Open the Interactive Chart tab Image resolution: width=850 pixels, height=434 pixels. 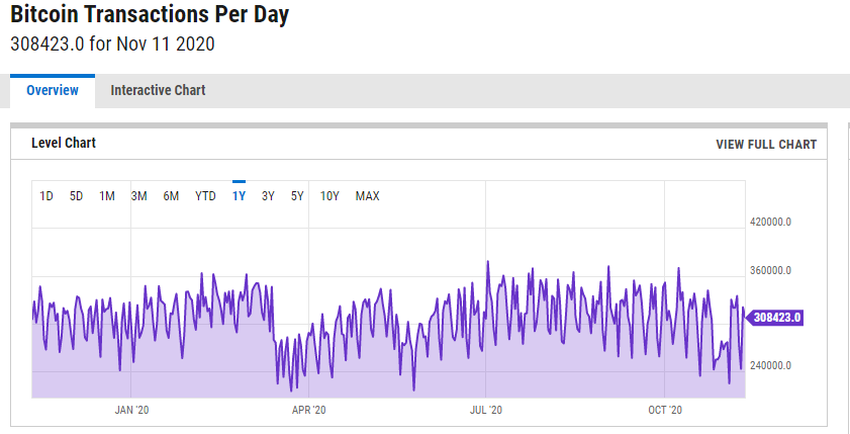(158, 90)
